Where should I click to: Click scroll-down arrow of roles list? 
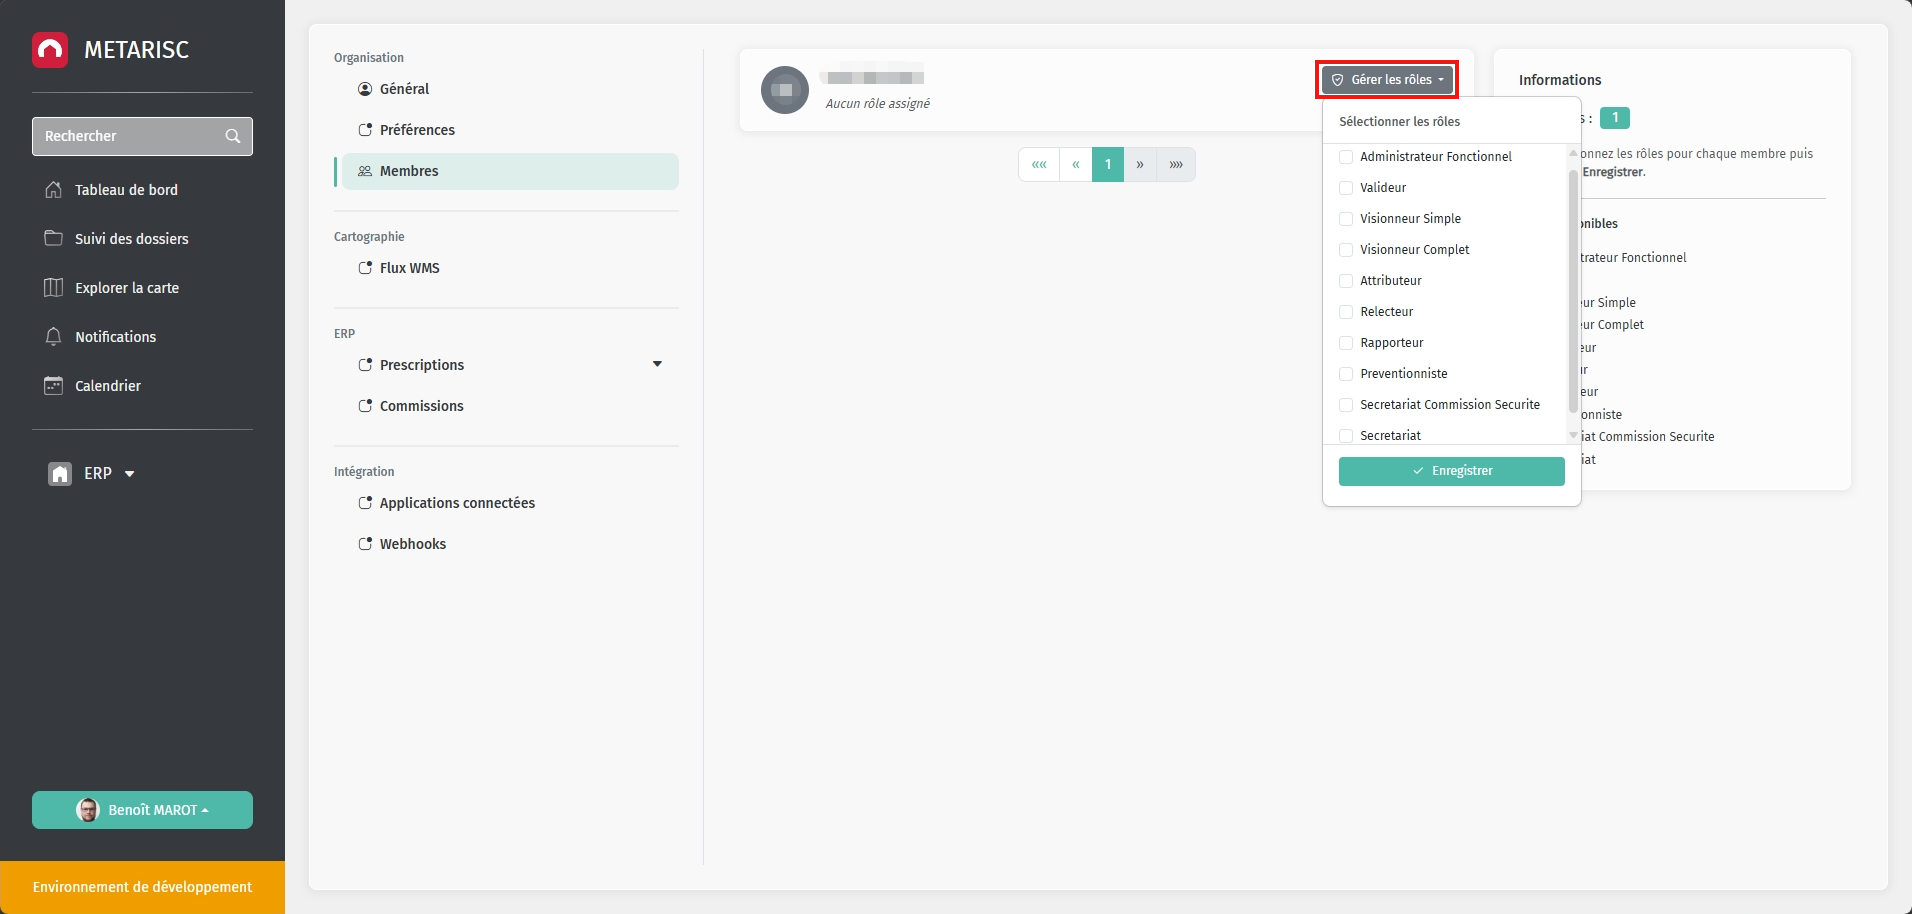[x=1573, y=436]
